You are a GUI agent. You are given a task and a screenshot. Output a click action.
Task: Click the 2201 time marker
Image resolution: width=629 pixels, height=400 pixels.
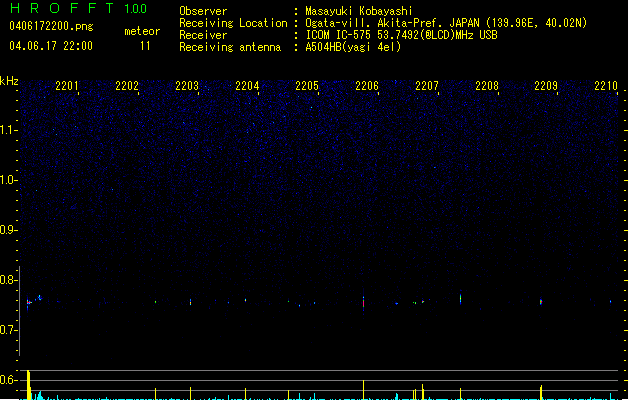pyautogui.click(x=67, y=86)
